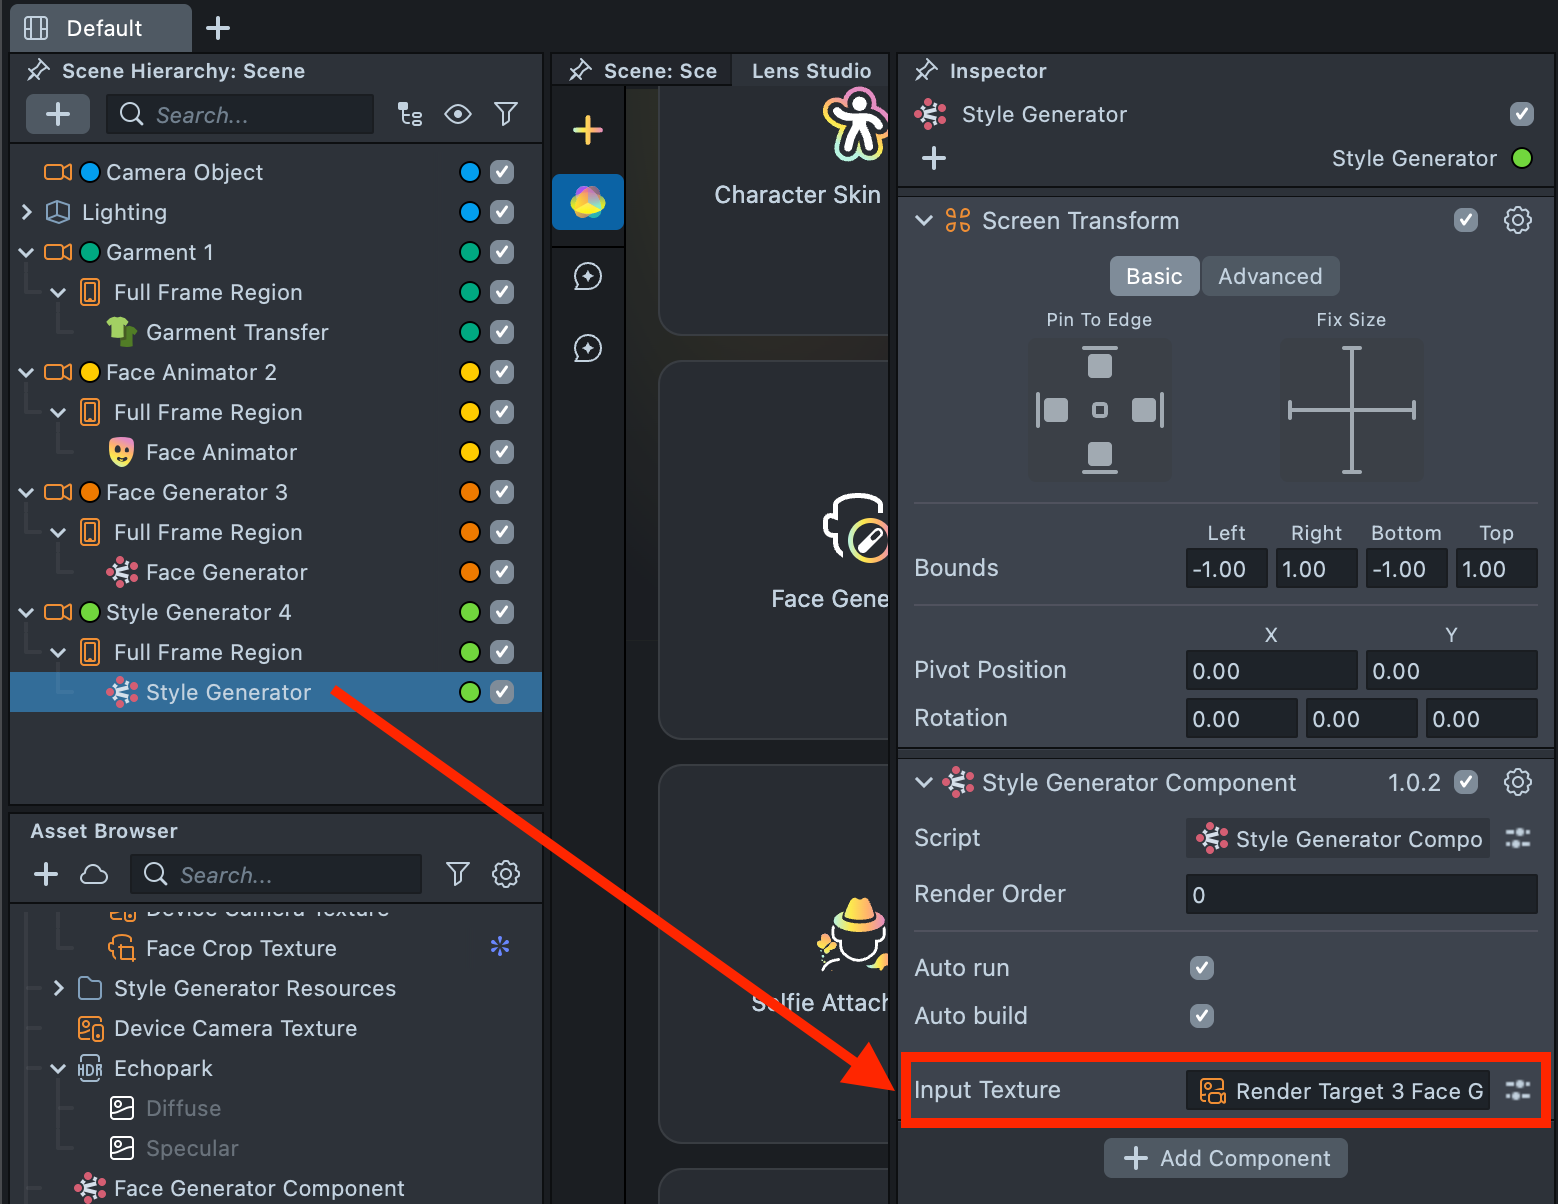The image size is (1558, 1204).
Task: Open the Lens Studio tab
Action: pos(811,70)
